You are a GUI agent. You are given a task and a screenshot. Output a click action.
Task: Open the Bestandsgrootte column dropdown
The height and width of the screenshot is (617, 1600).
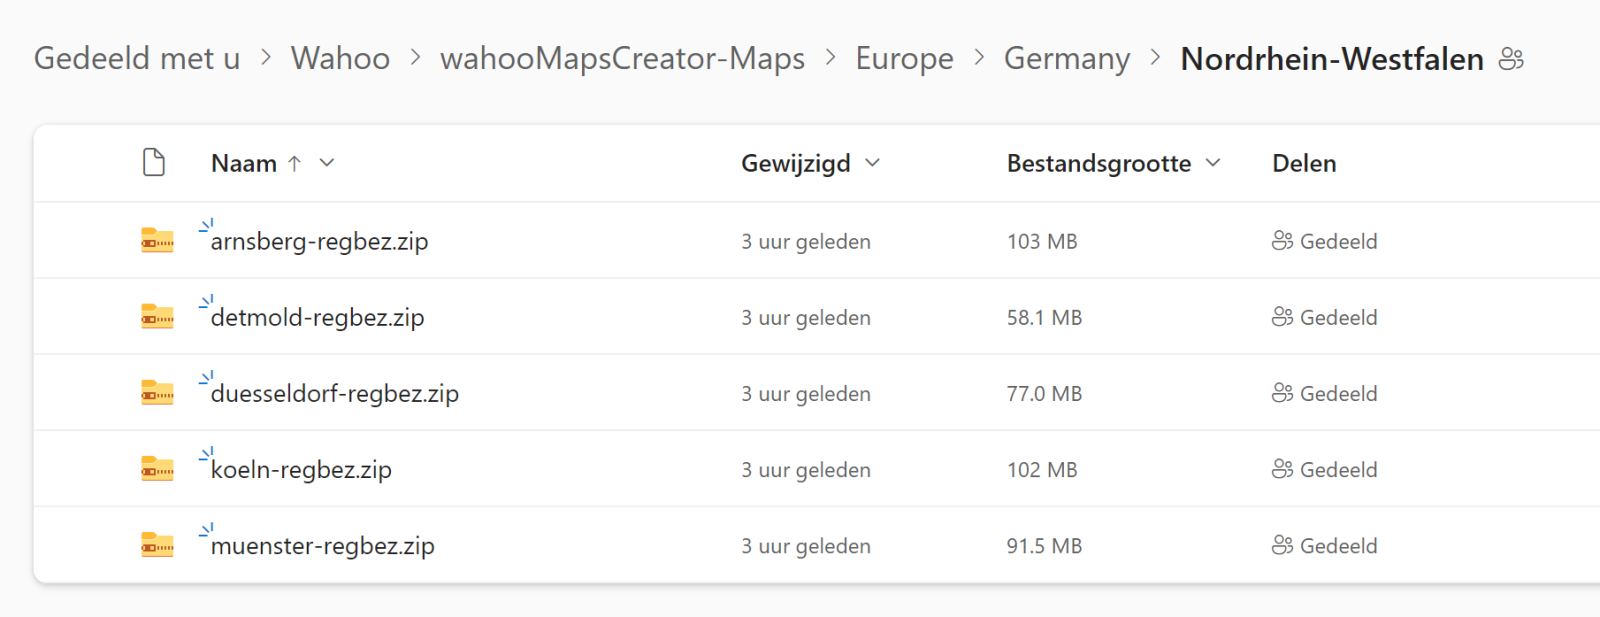pyautogui.click(x=1213, y=163)
